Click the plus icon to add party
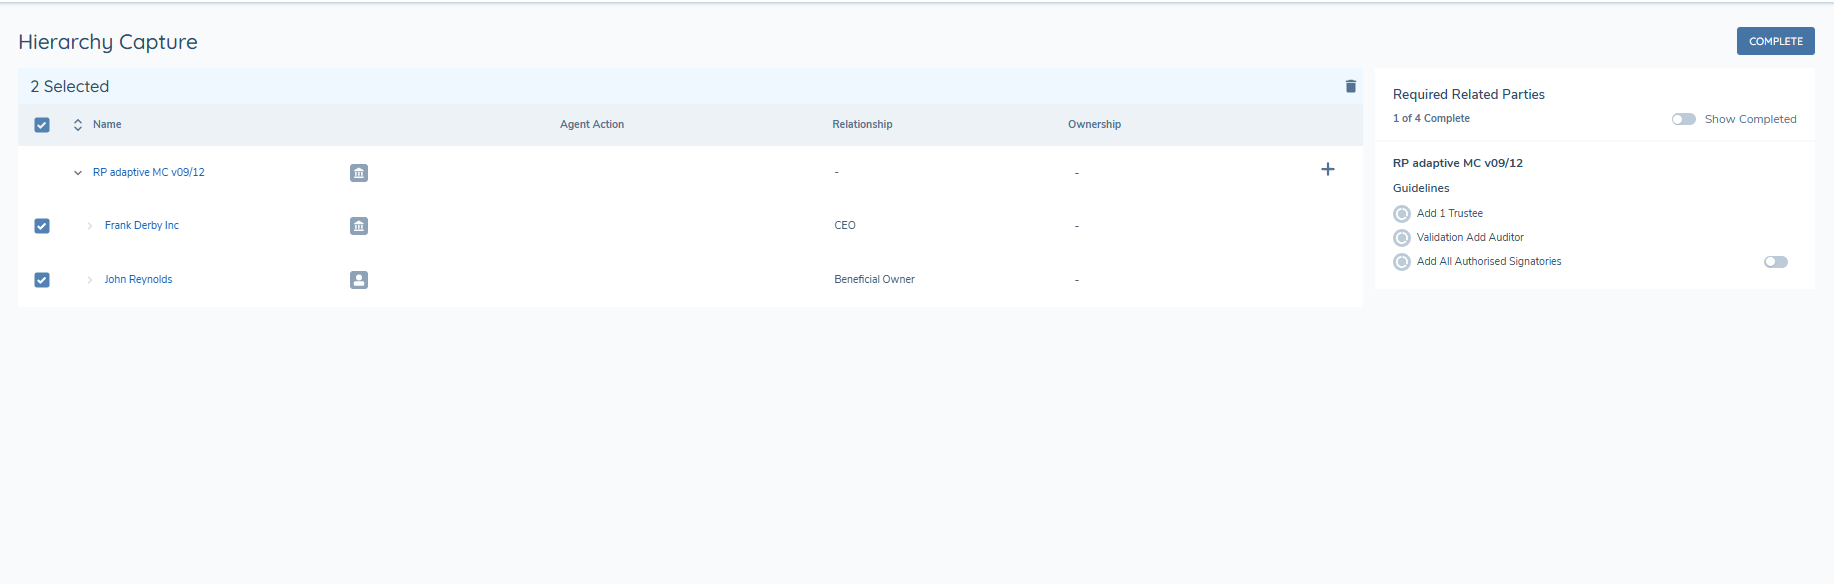 [1327, 170]
